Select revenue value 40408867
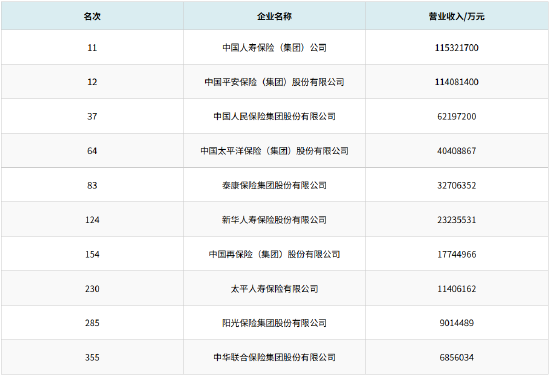This screenshot has width=550, height=376. pos(457,150)
